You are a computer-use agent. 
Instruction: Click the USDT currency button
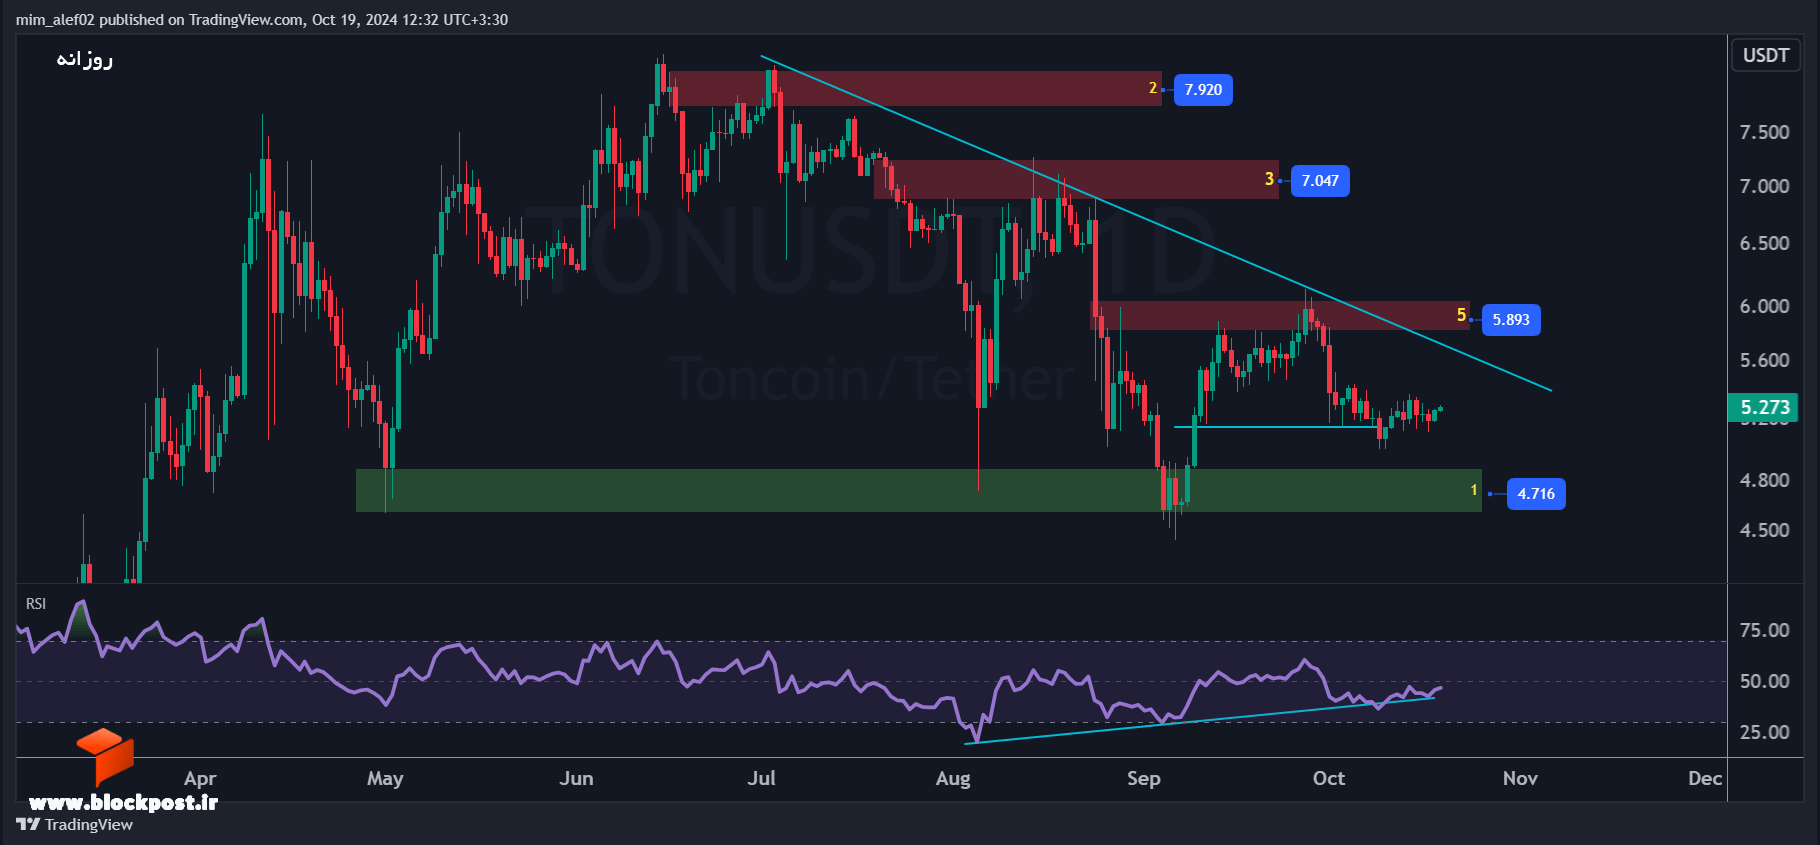click(x=1765, y=55)
